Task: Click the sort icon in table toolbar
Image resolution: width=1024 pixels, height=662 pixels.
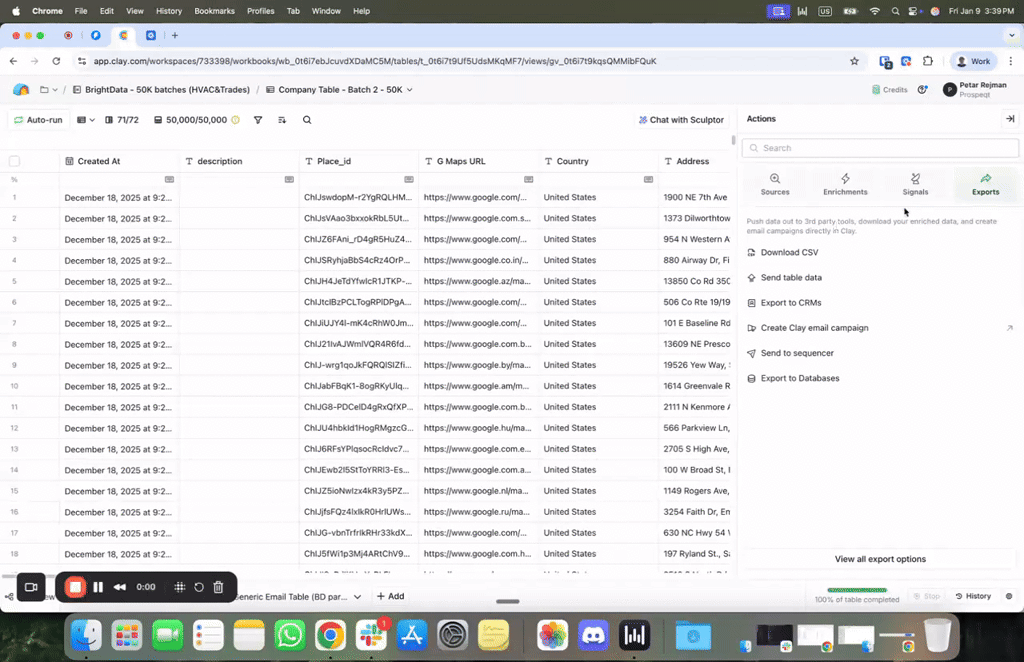Action: click(282, 120)
